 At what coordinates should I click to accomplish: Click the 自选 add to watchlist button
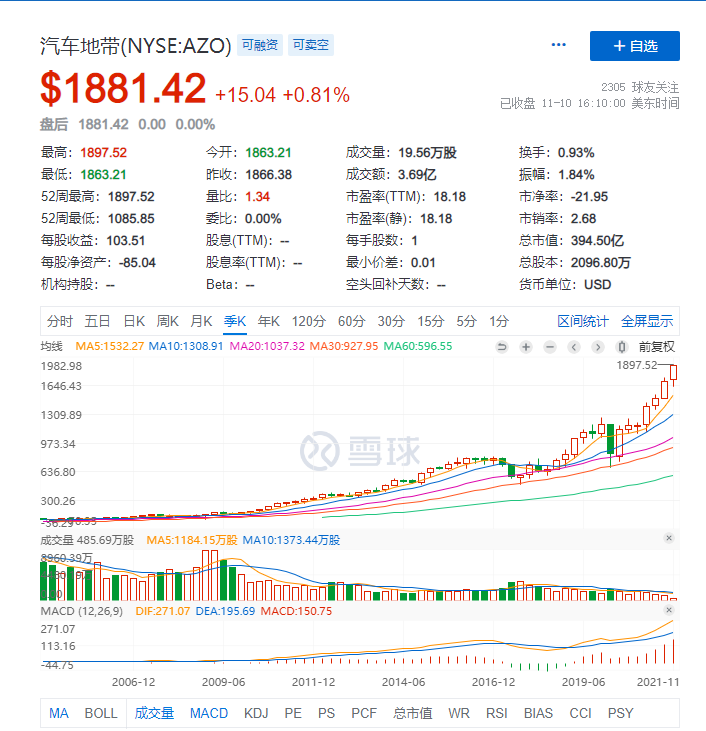[635, 46]
